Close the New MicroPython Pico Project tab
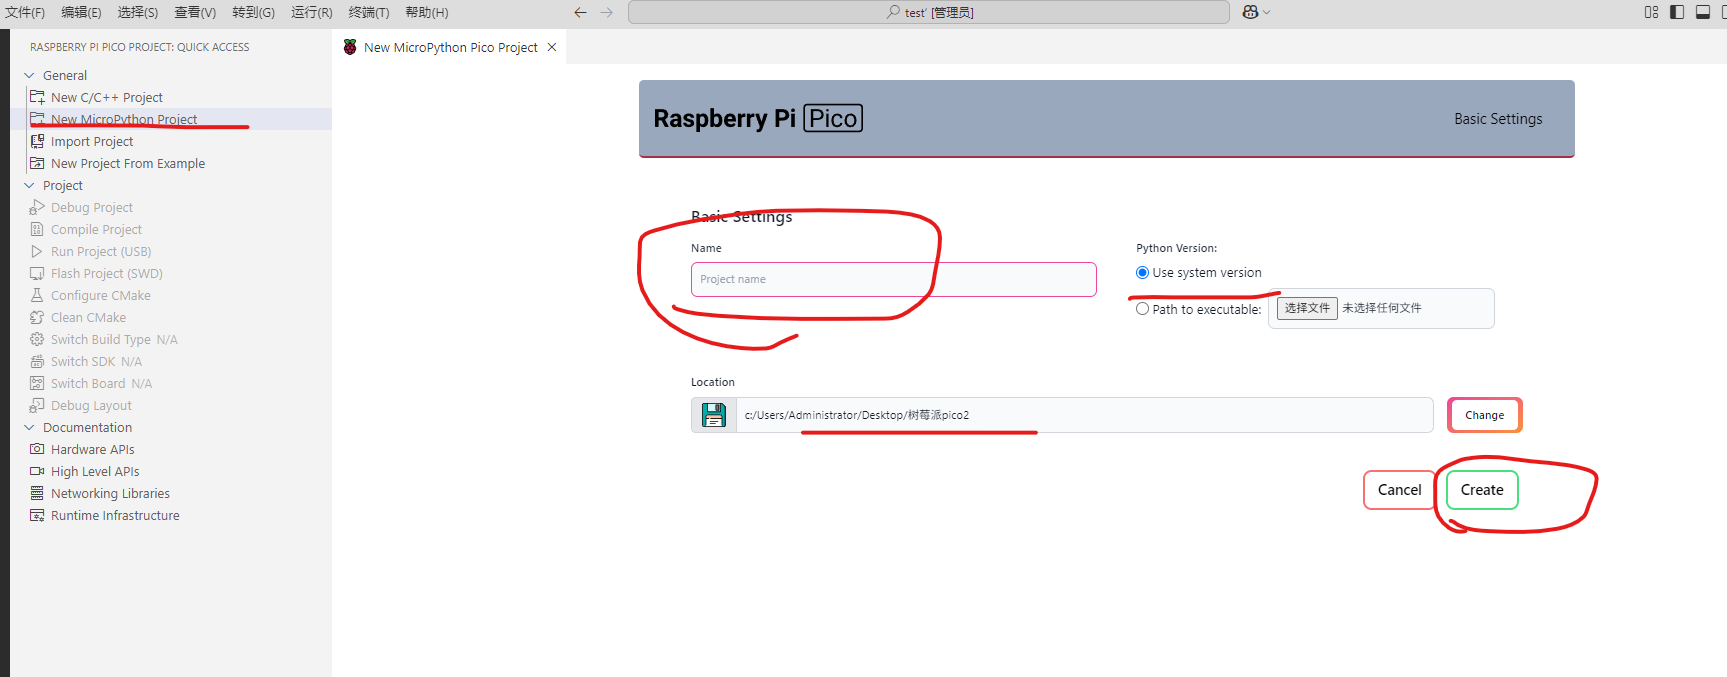The width and height of the screenshot is (1727, 677). pyautogui.click(x=551, y=47)
